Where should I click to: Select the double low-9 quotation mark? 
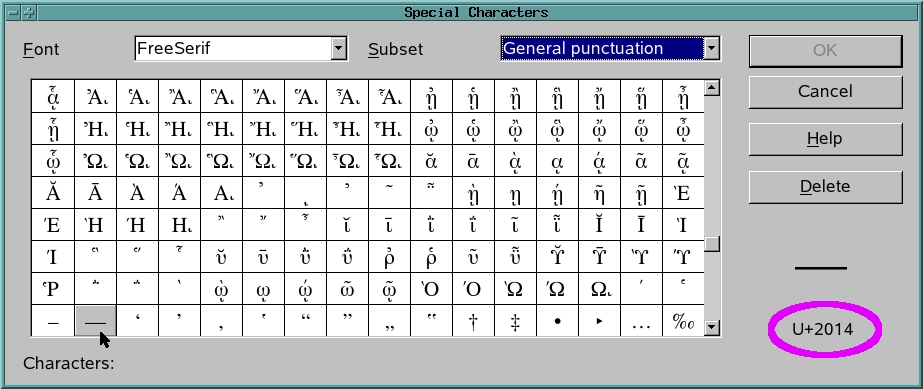389,321
